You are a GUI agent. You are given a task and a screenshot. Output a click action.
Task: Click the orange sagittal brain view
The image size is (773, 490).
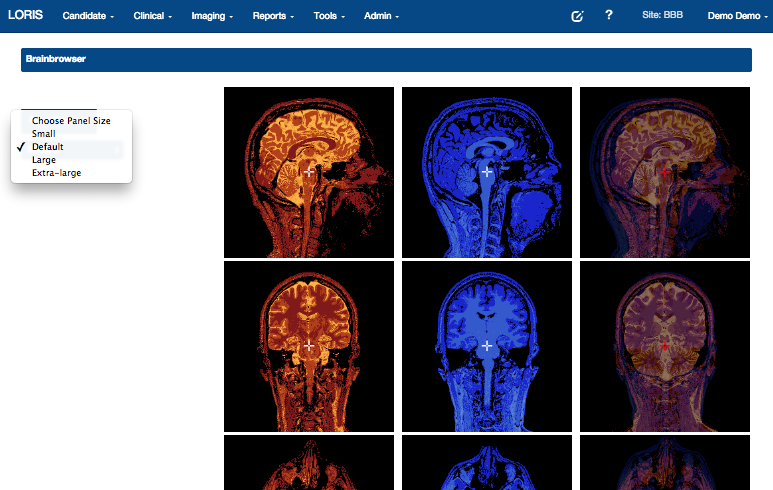pos(309,172)
